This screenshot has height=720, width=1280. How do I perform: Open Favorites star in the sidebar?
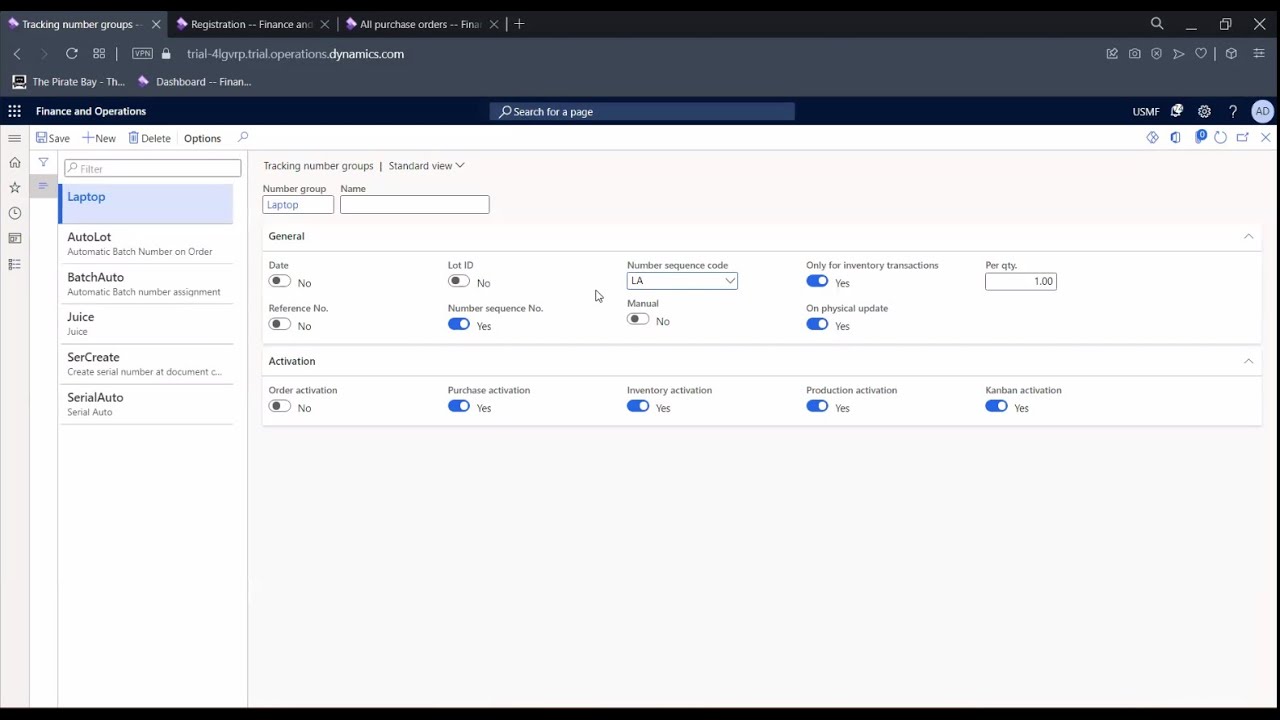(x=14, y=187)
